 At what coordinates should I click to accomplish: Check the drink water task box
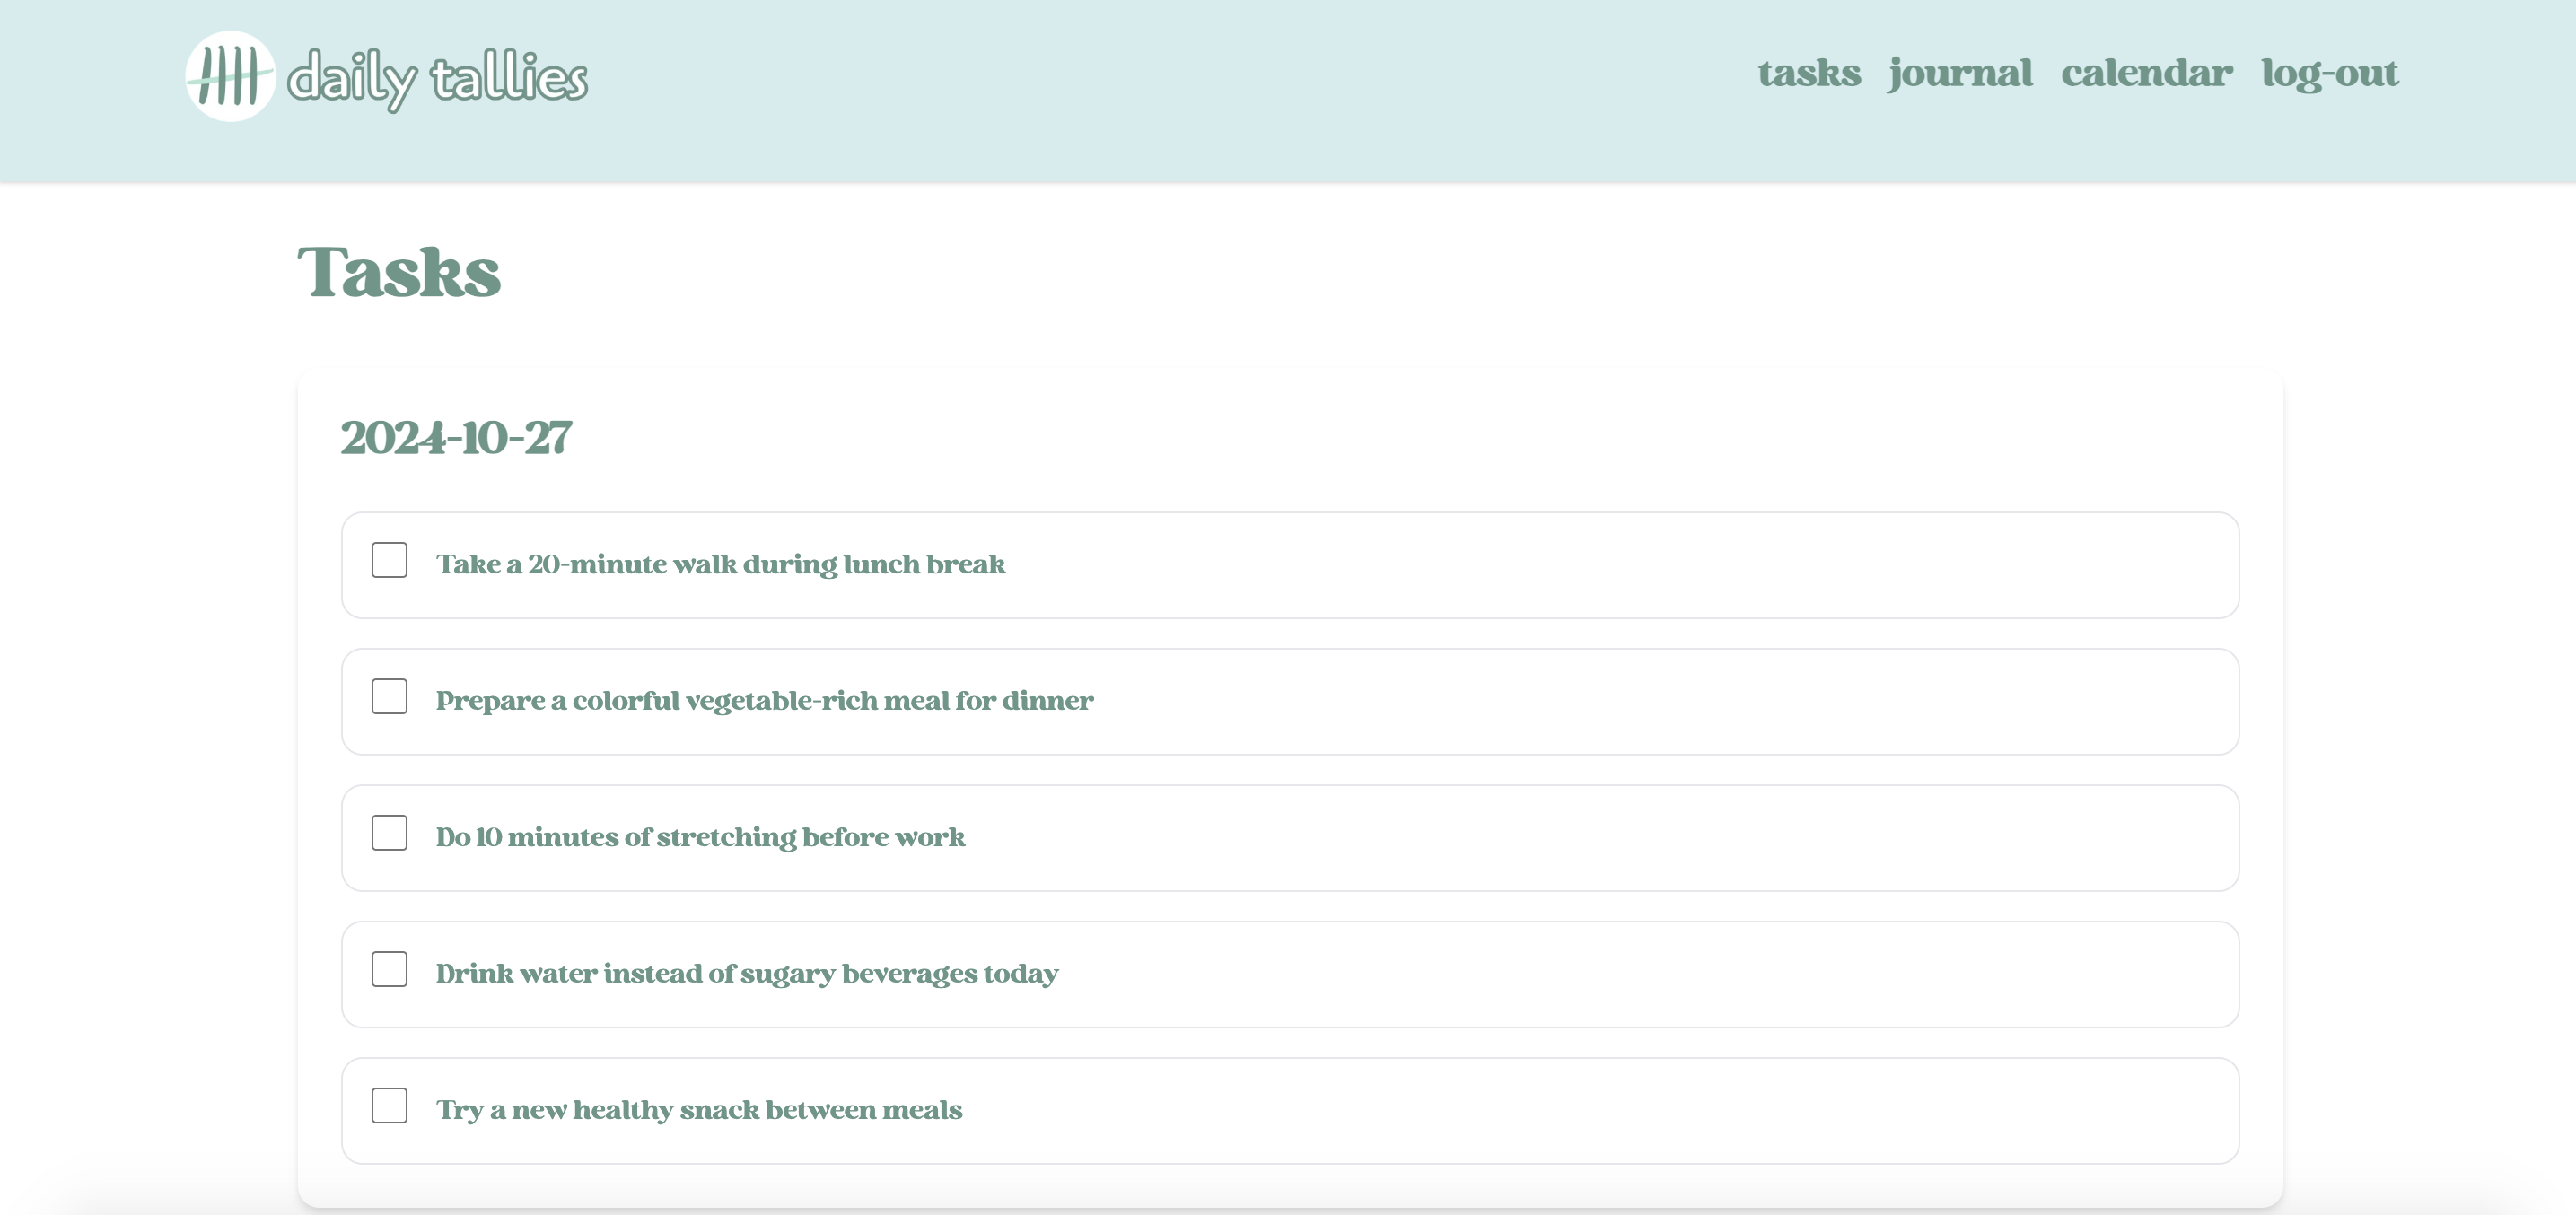tap(389, 969)
